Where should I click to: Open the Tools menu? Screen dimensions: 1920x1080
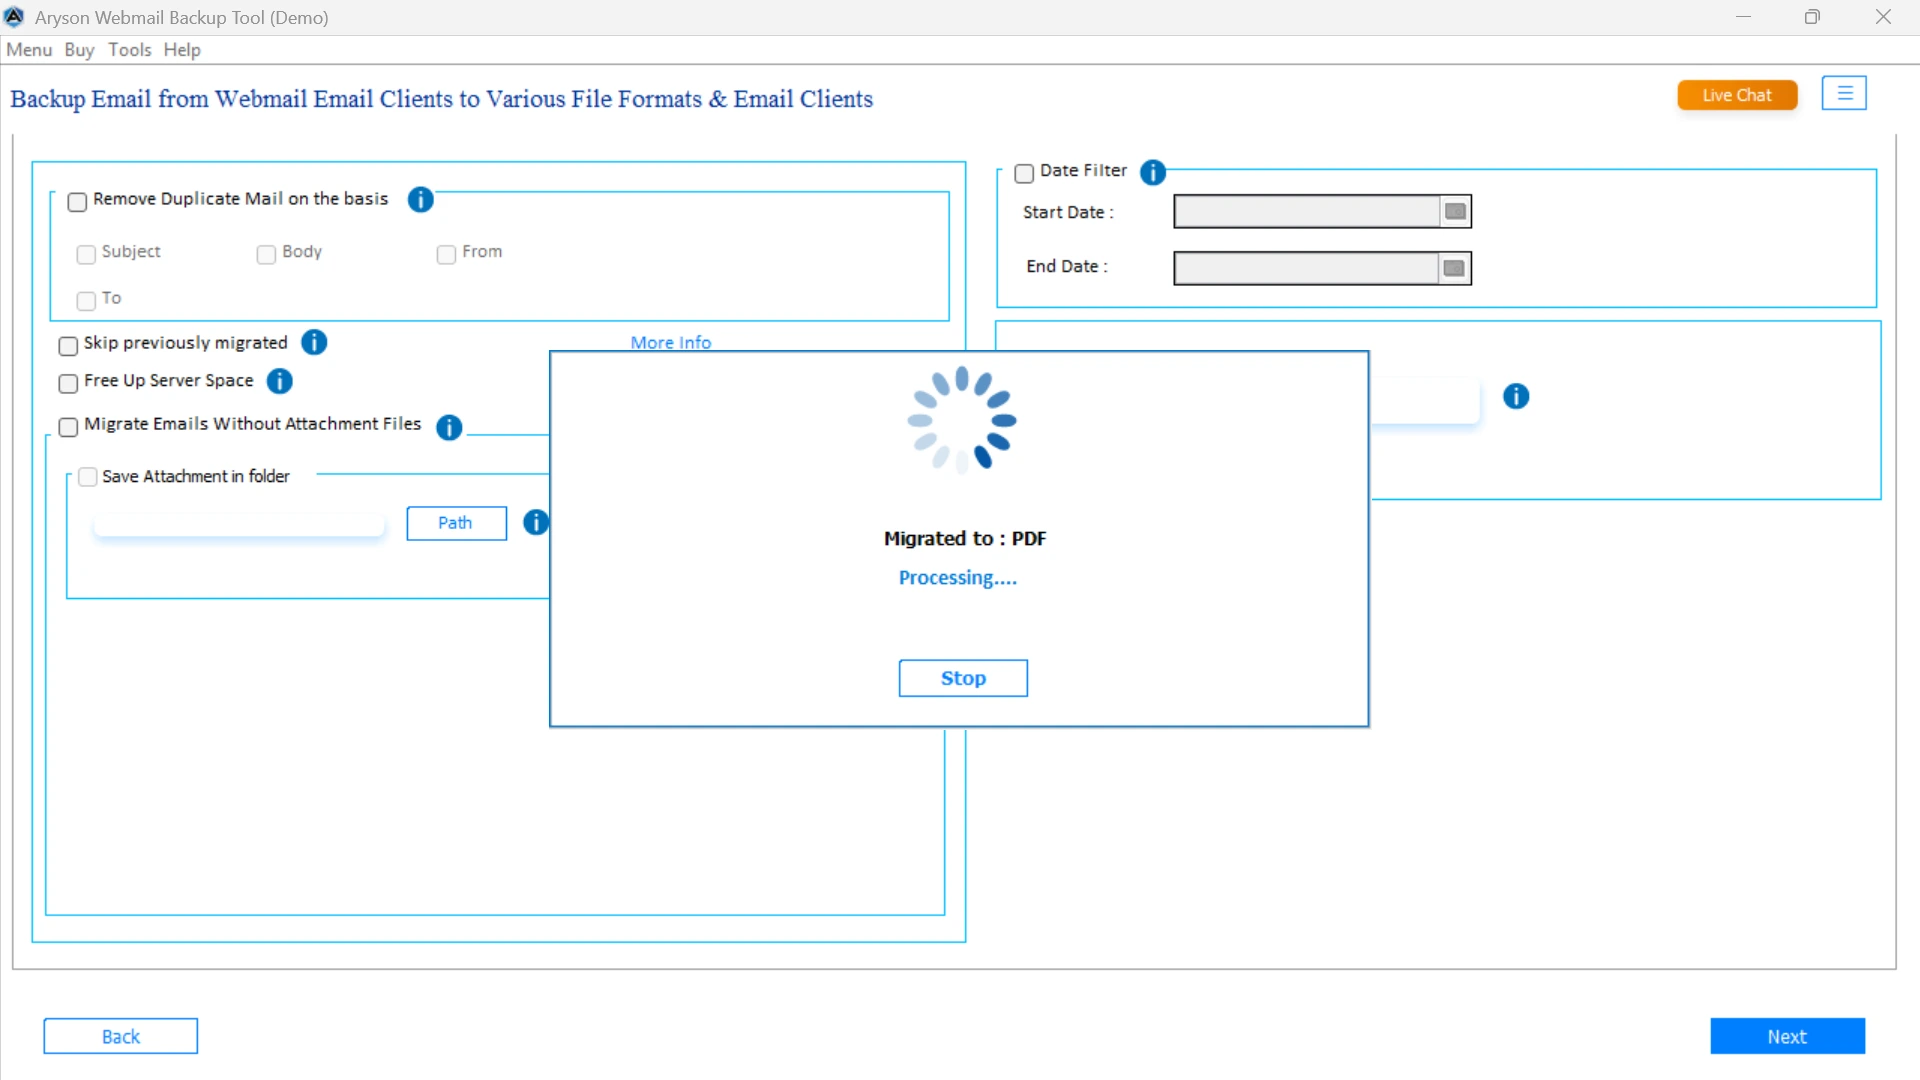[x=130, y=50]
